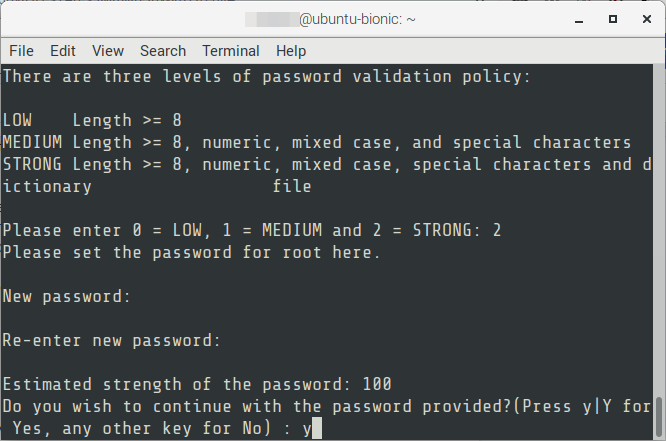This screenshot has height=441, width=666.
Task: Maximize the terminal window
Action: (612, 19)
